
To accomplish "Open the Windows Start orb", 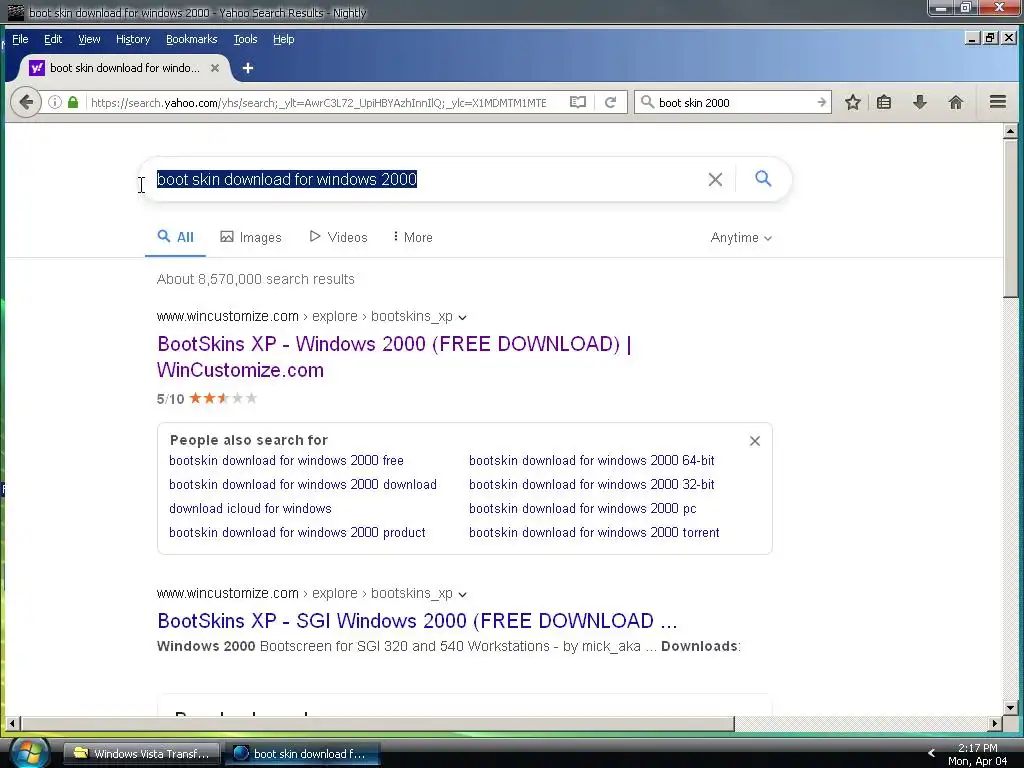I will pos(29,753).
